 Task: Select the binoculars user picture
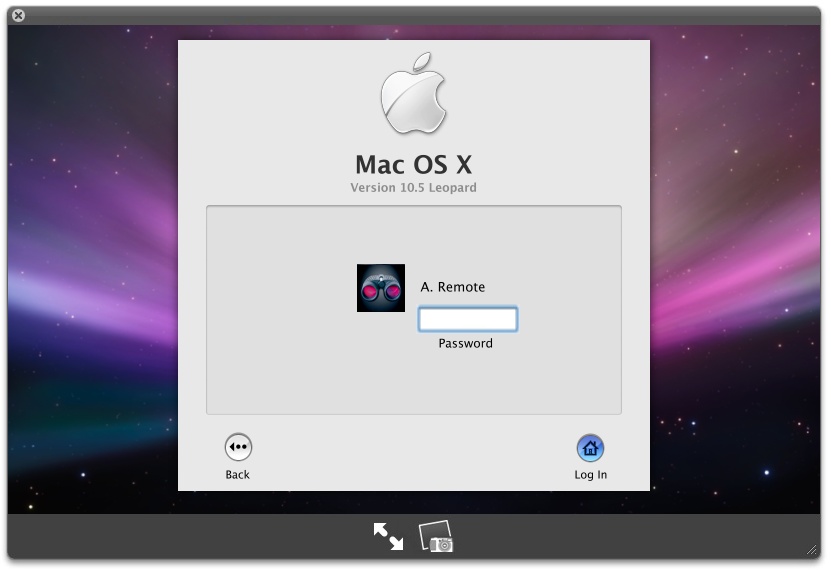pos(381,288)
